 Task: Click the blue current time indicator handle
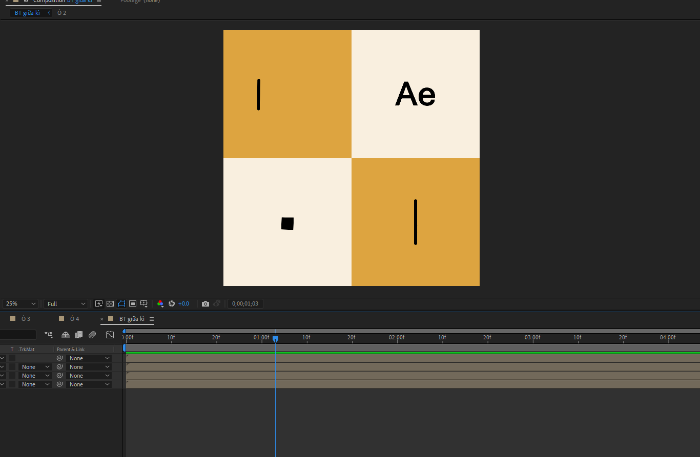(x=275, y=339)
